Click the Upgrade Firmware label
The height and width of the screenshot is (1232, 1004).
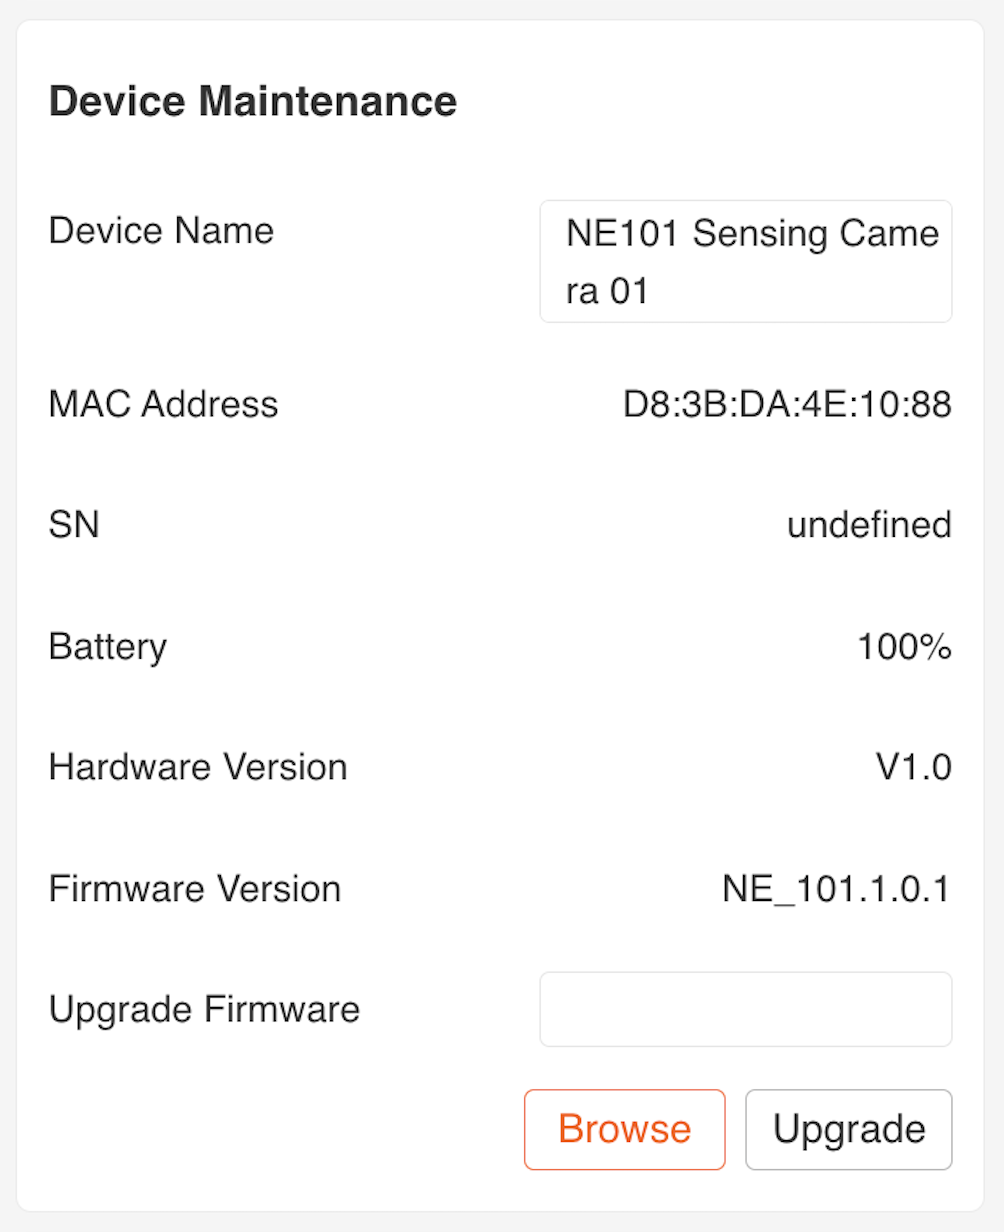coord(203,1009)
